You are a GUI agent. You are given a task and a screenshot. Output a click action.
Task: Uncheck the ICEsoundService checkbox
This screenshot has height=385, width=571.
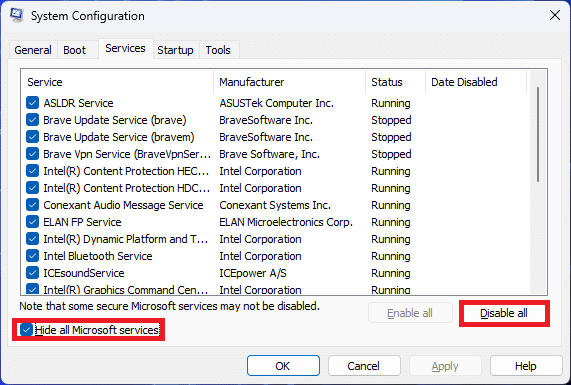click(32, 273)
